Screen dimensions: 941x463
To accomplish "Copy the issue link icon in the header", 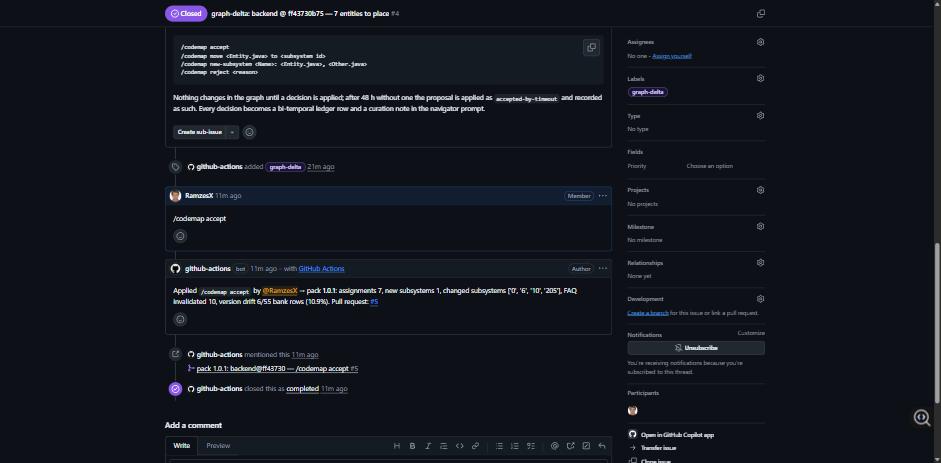I will [x=760, y=13].
